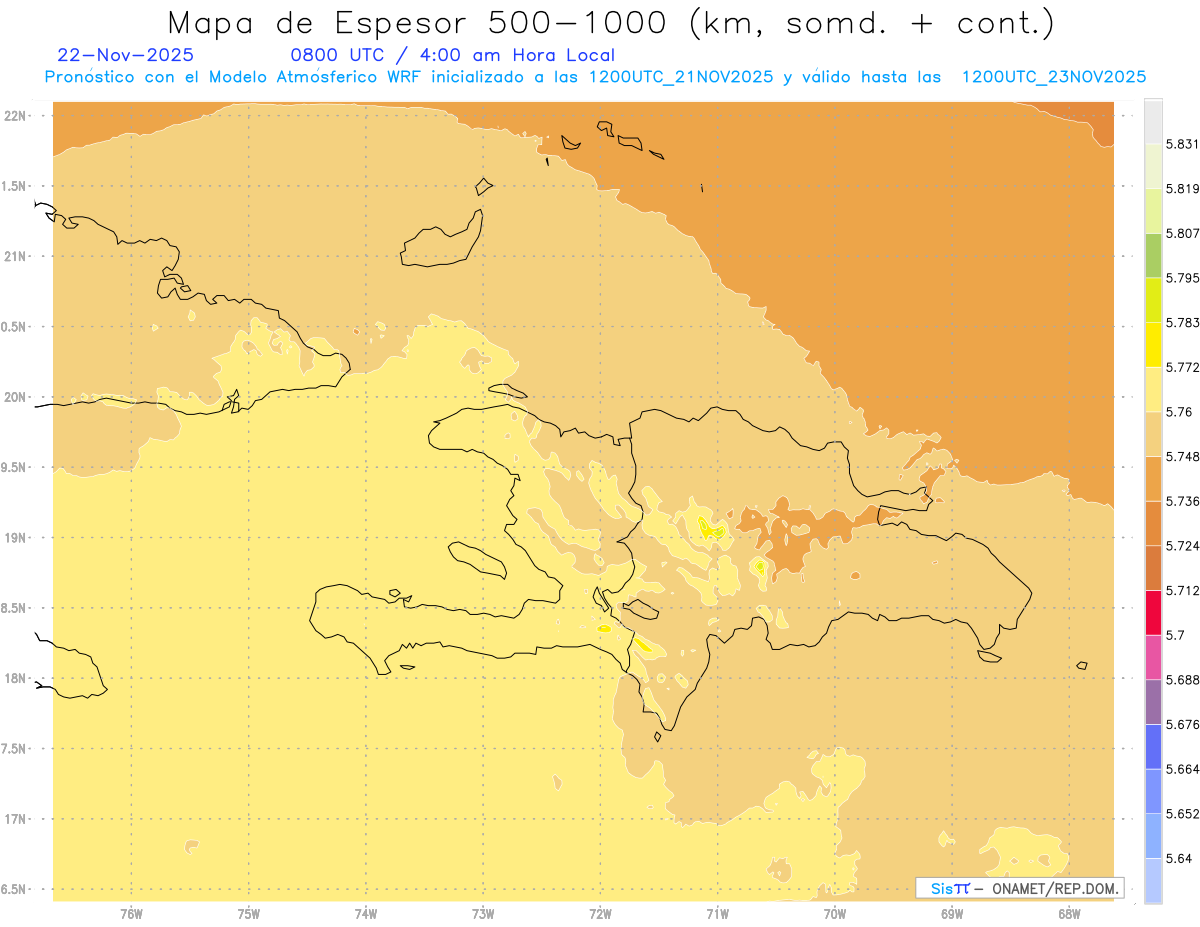Screen dimensions: 1200x927
Task: Click the 20N latitude label
Action: [x=15, y=397]
